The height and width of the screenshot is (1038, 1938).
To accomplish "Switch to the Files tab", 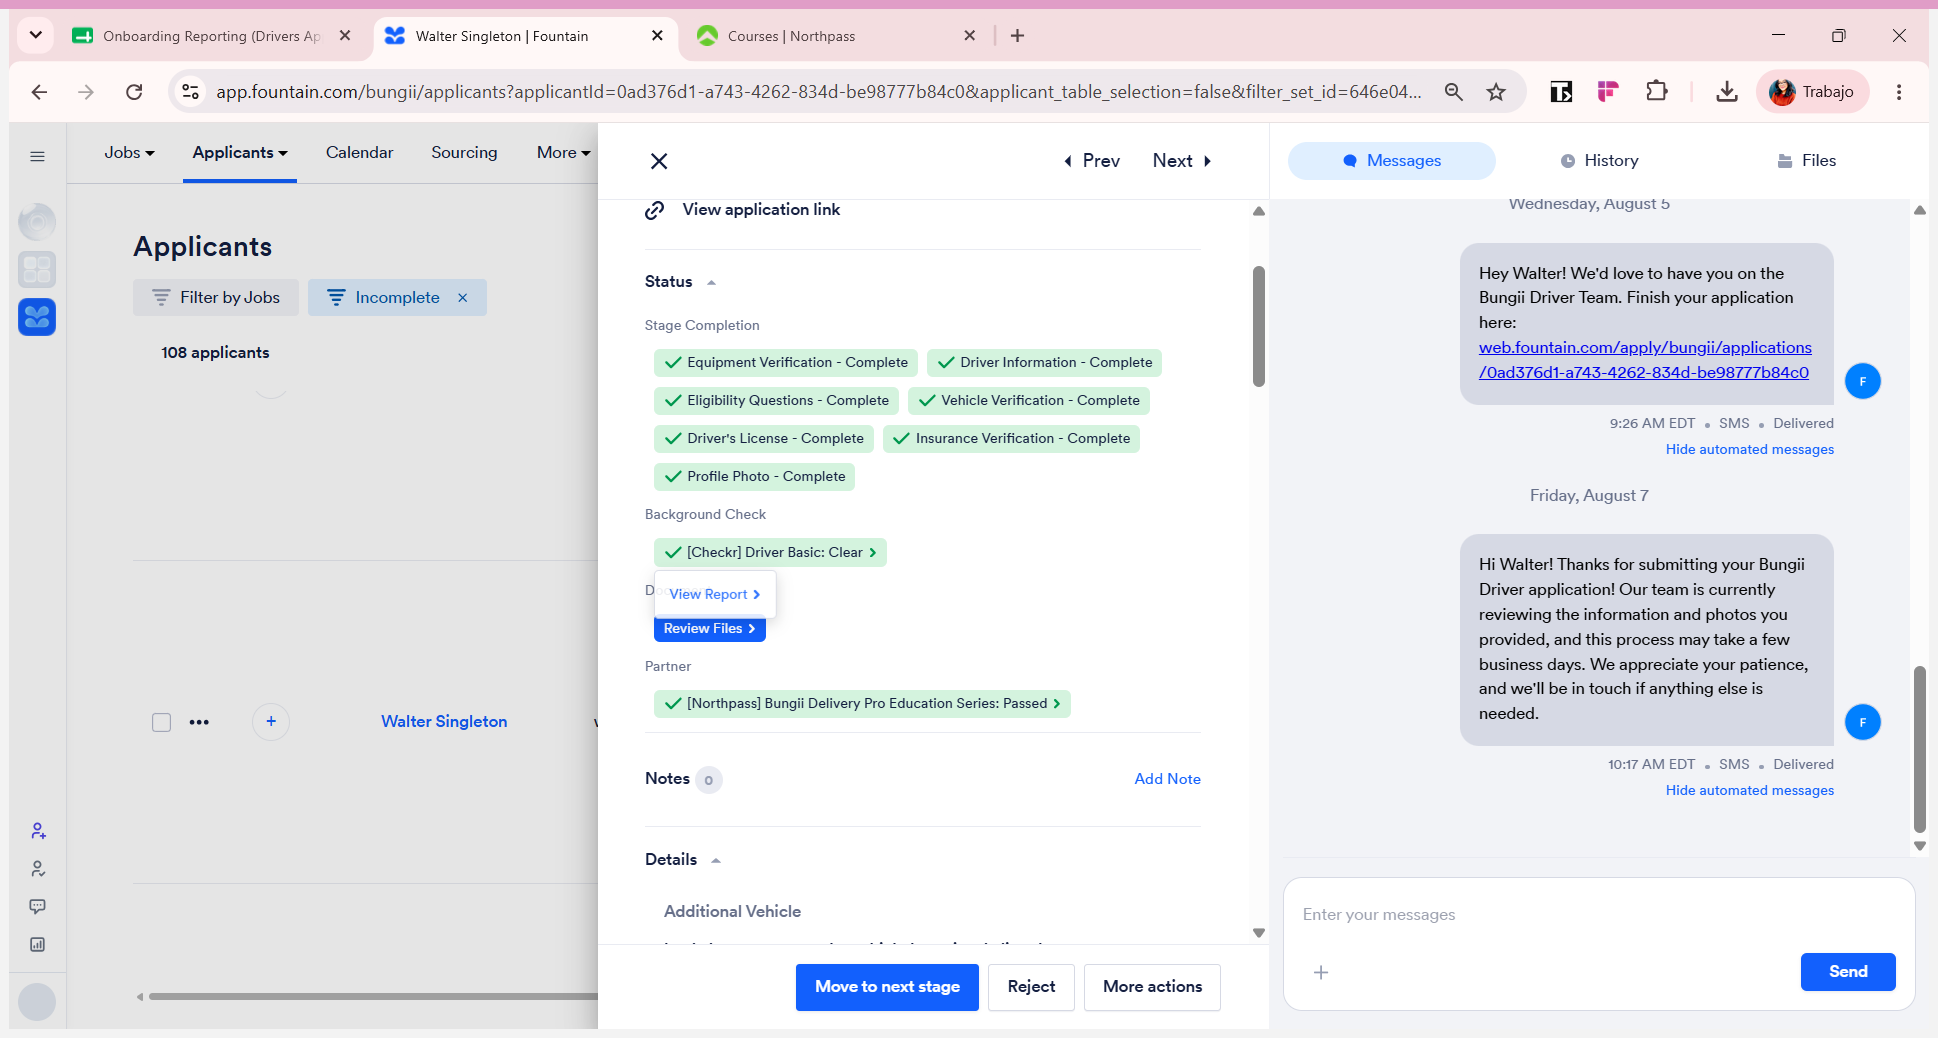I will coord(1807,161).
